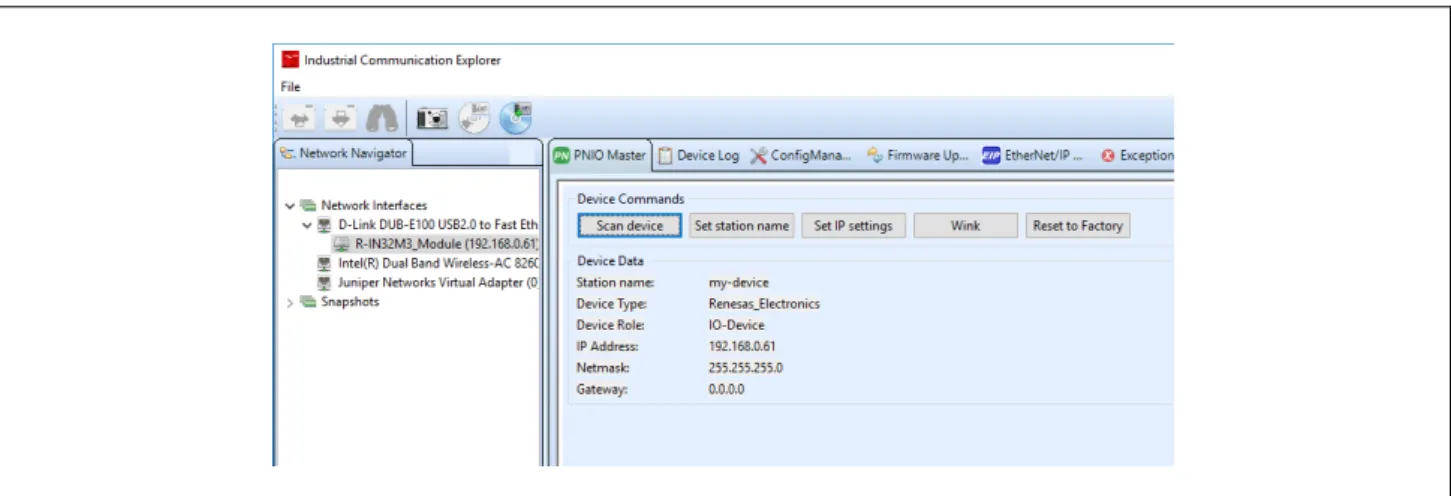
Task: Click the device type value Renesas_Electronics
Action: (x=764, y=304)
